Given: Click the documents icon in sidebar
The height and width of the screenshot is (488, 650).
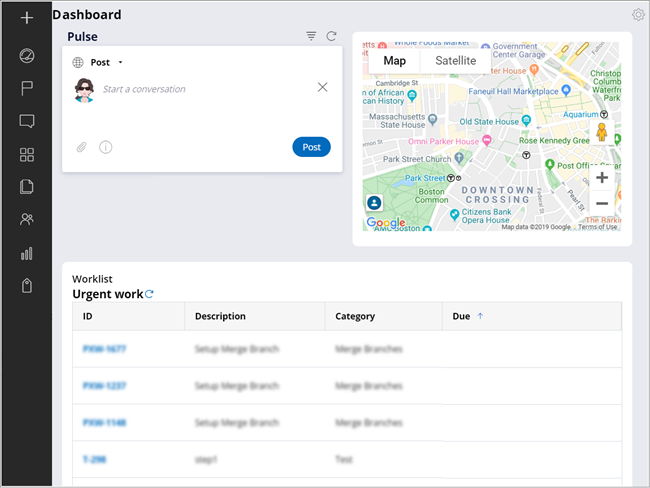Looking at the screenshot, I should click(x=27, y=187).
